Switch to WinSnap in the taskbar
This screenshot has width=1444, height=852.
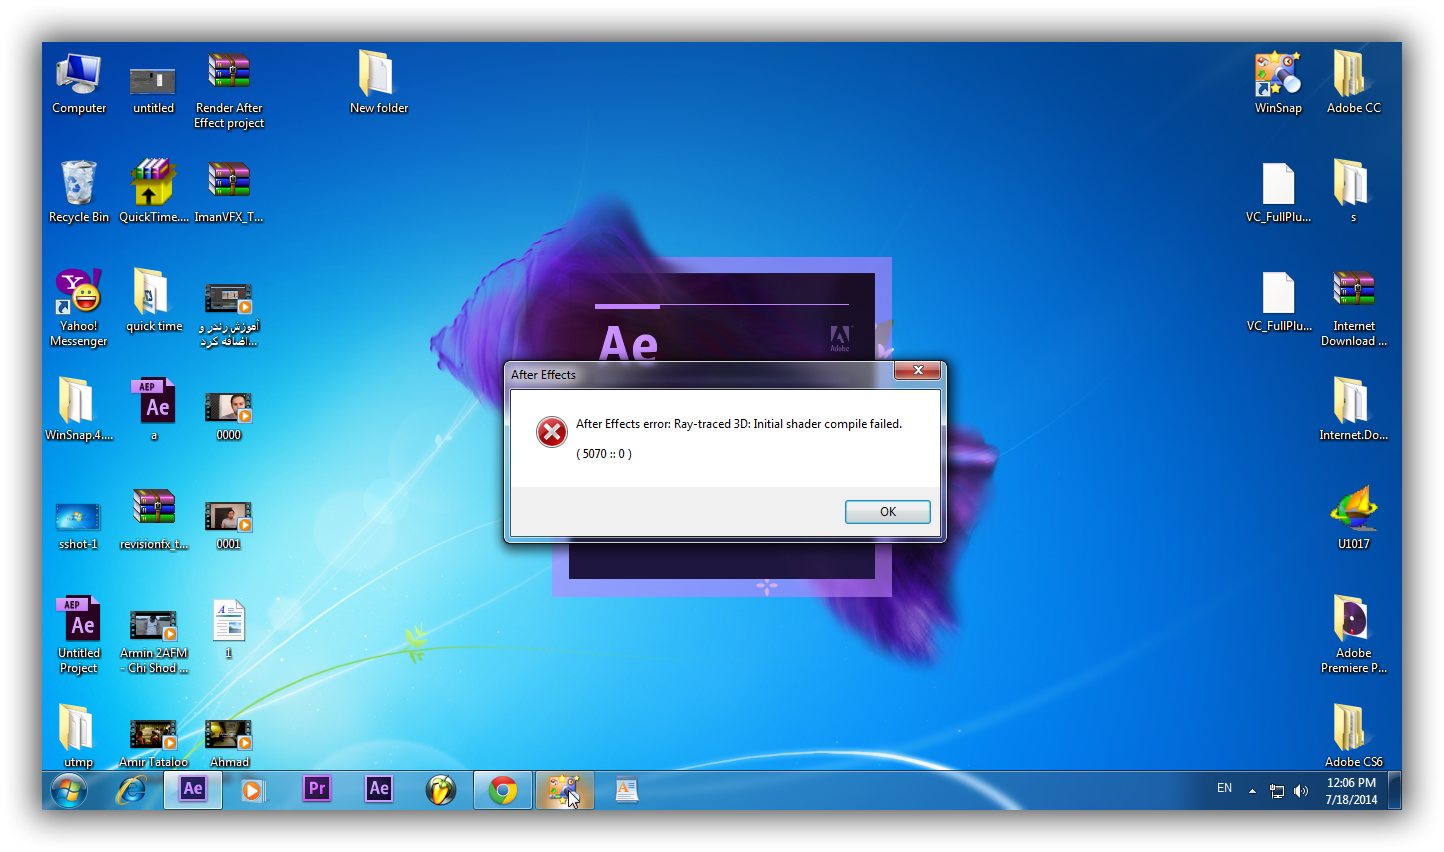click(x=565, y=790)
